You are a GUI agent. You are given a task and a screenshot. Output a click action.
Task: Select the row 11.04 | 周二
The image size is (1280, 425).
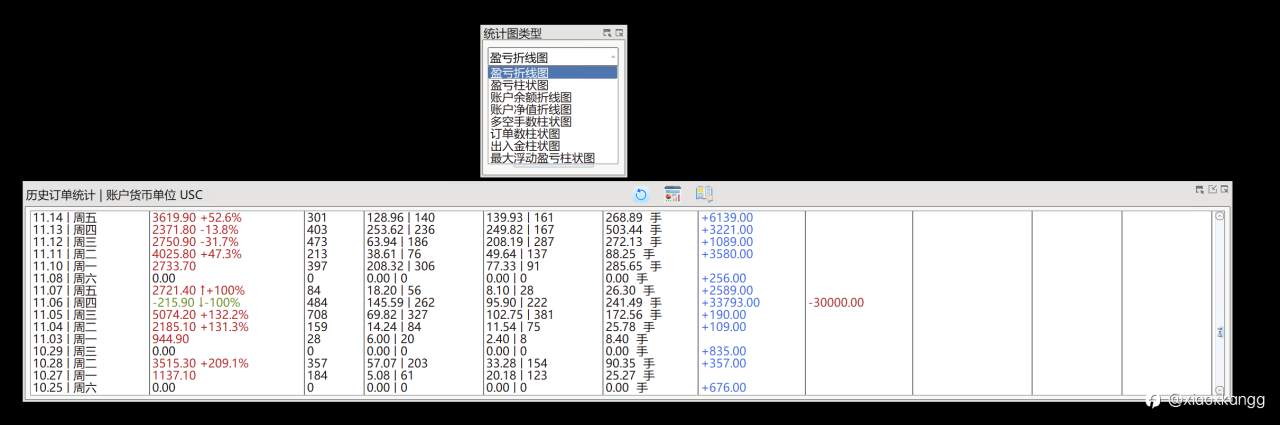pyautogui.click(x=620, y=327)
